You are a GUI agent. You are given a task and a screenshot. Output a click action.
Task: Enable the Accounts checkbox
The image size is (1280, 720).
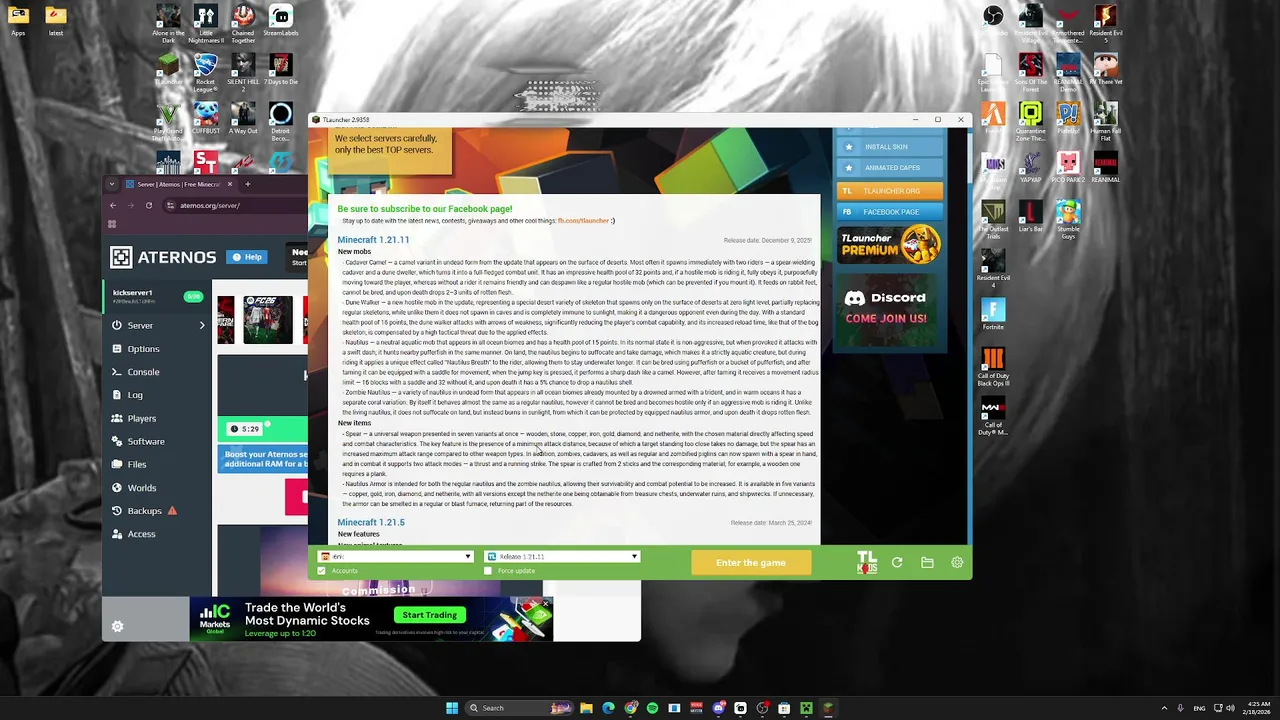[321, 571]
